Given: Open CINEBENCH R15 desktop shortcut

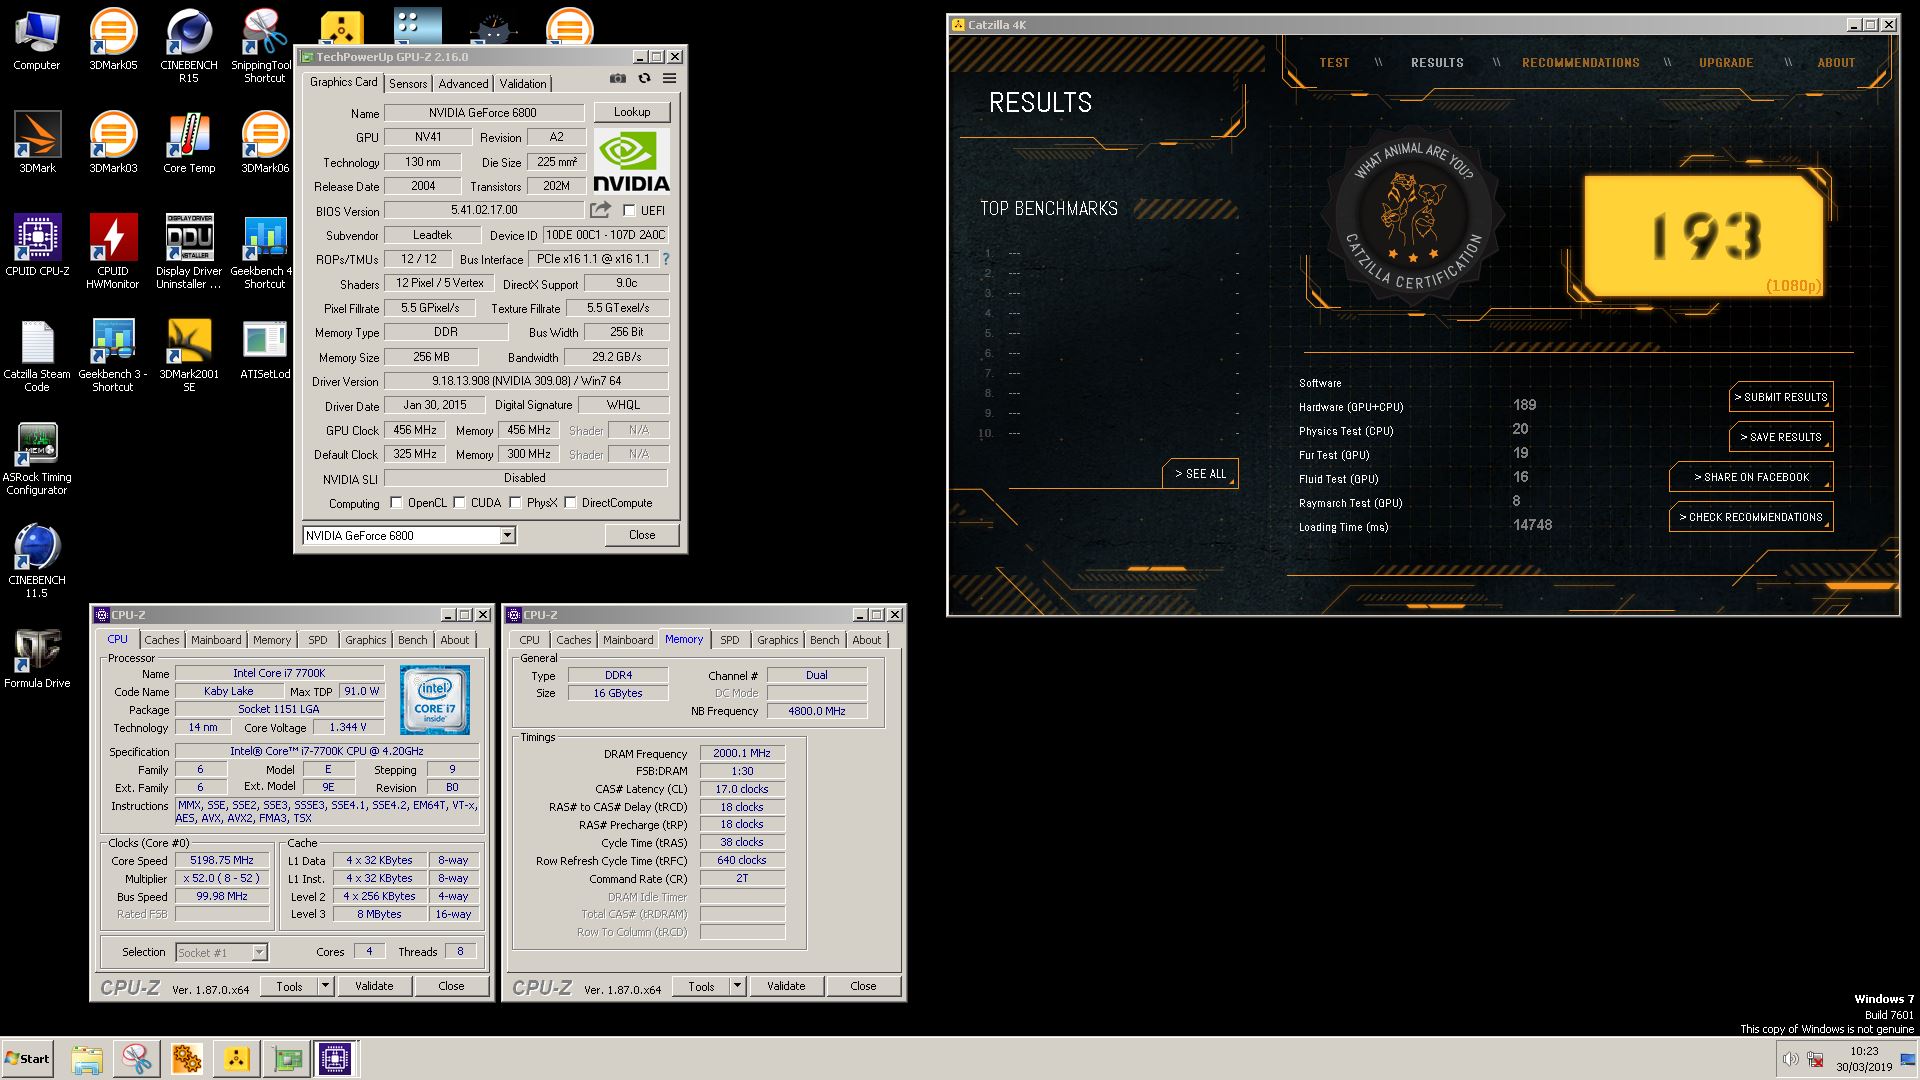Looking at the screenshot, I should (189, 46).
